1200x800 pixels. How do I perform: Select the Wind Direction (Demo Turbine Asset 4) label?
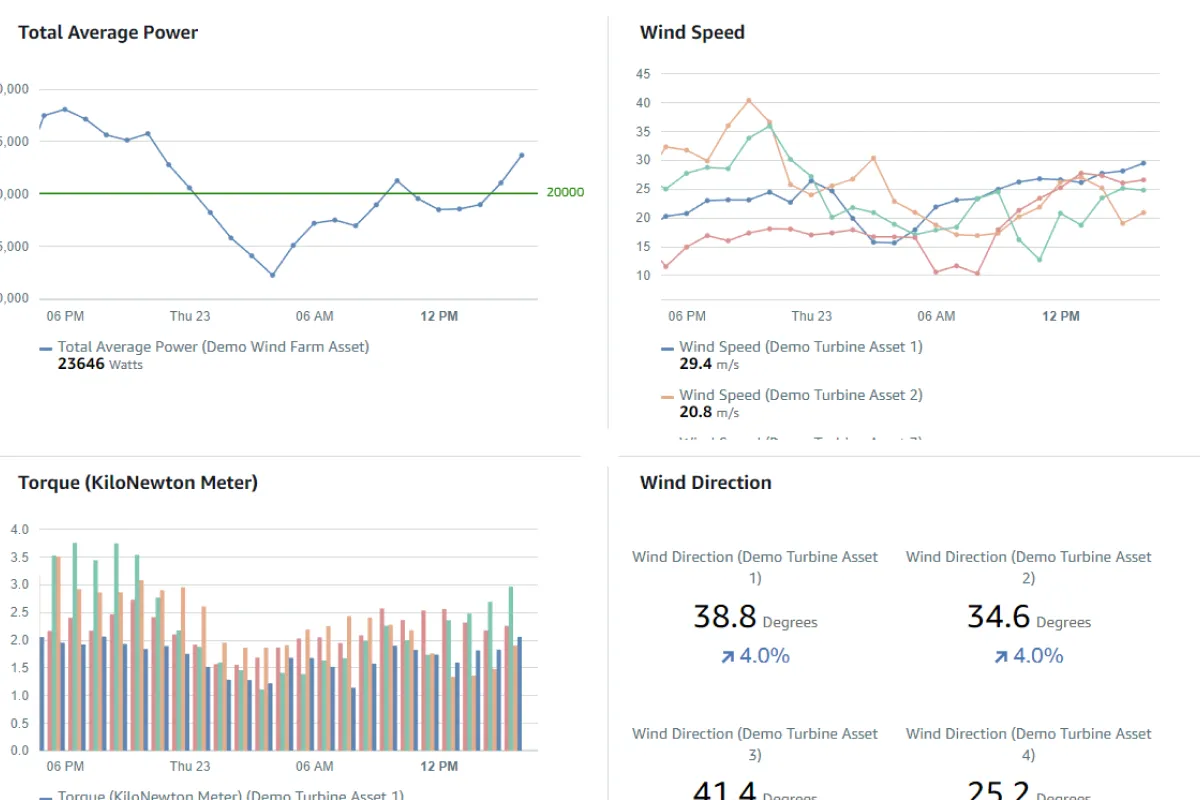tap(1029, 743)
